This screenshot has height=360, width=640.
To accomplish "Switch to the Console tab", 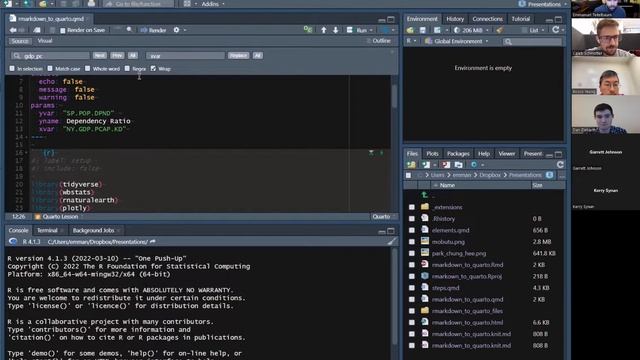I will click(x=18, y=230).
